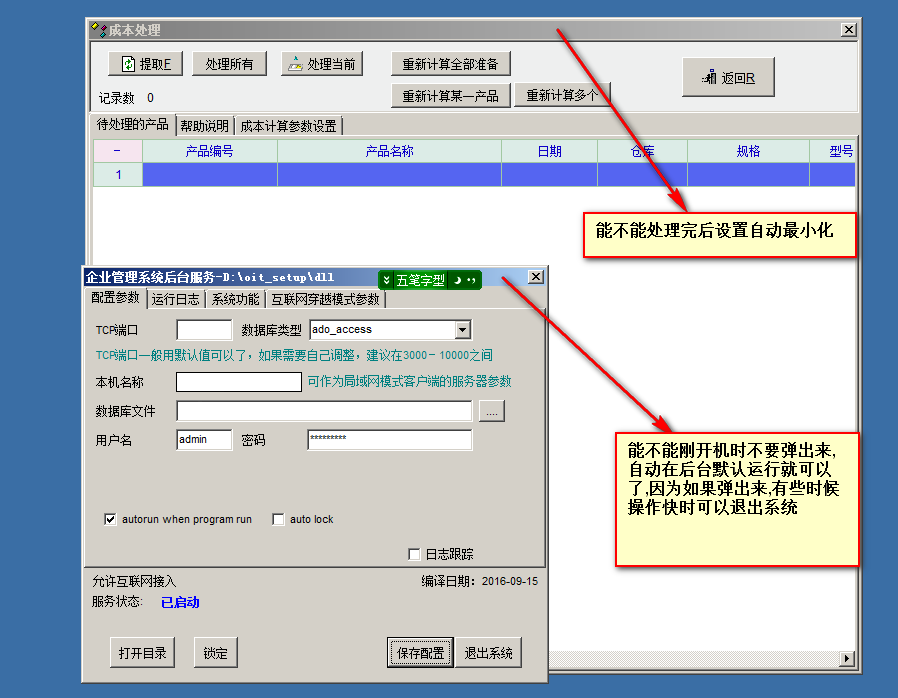Open the 数据库类型 ado_access dropdown
The height and width of the screenshot is (698, 898).
click(x=462, y=329)
